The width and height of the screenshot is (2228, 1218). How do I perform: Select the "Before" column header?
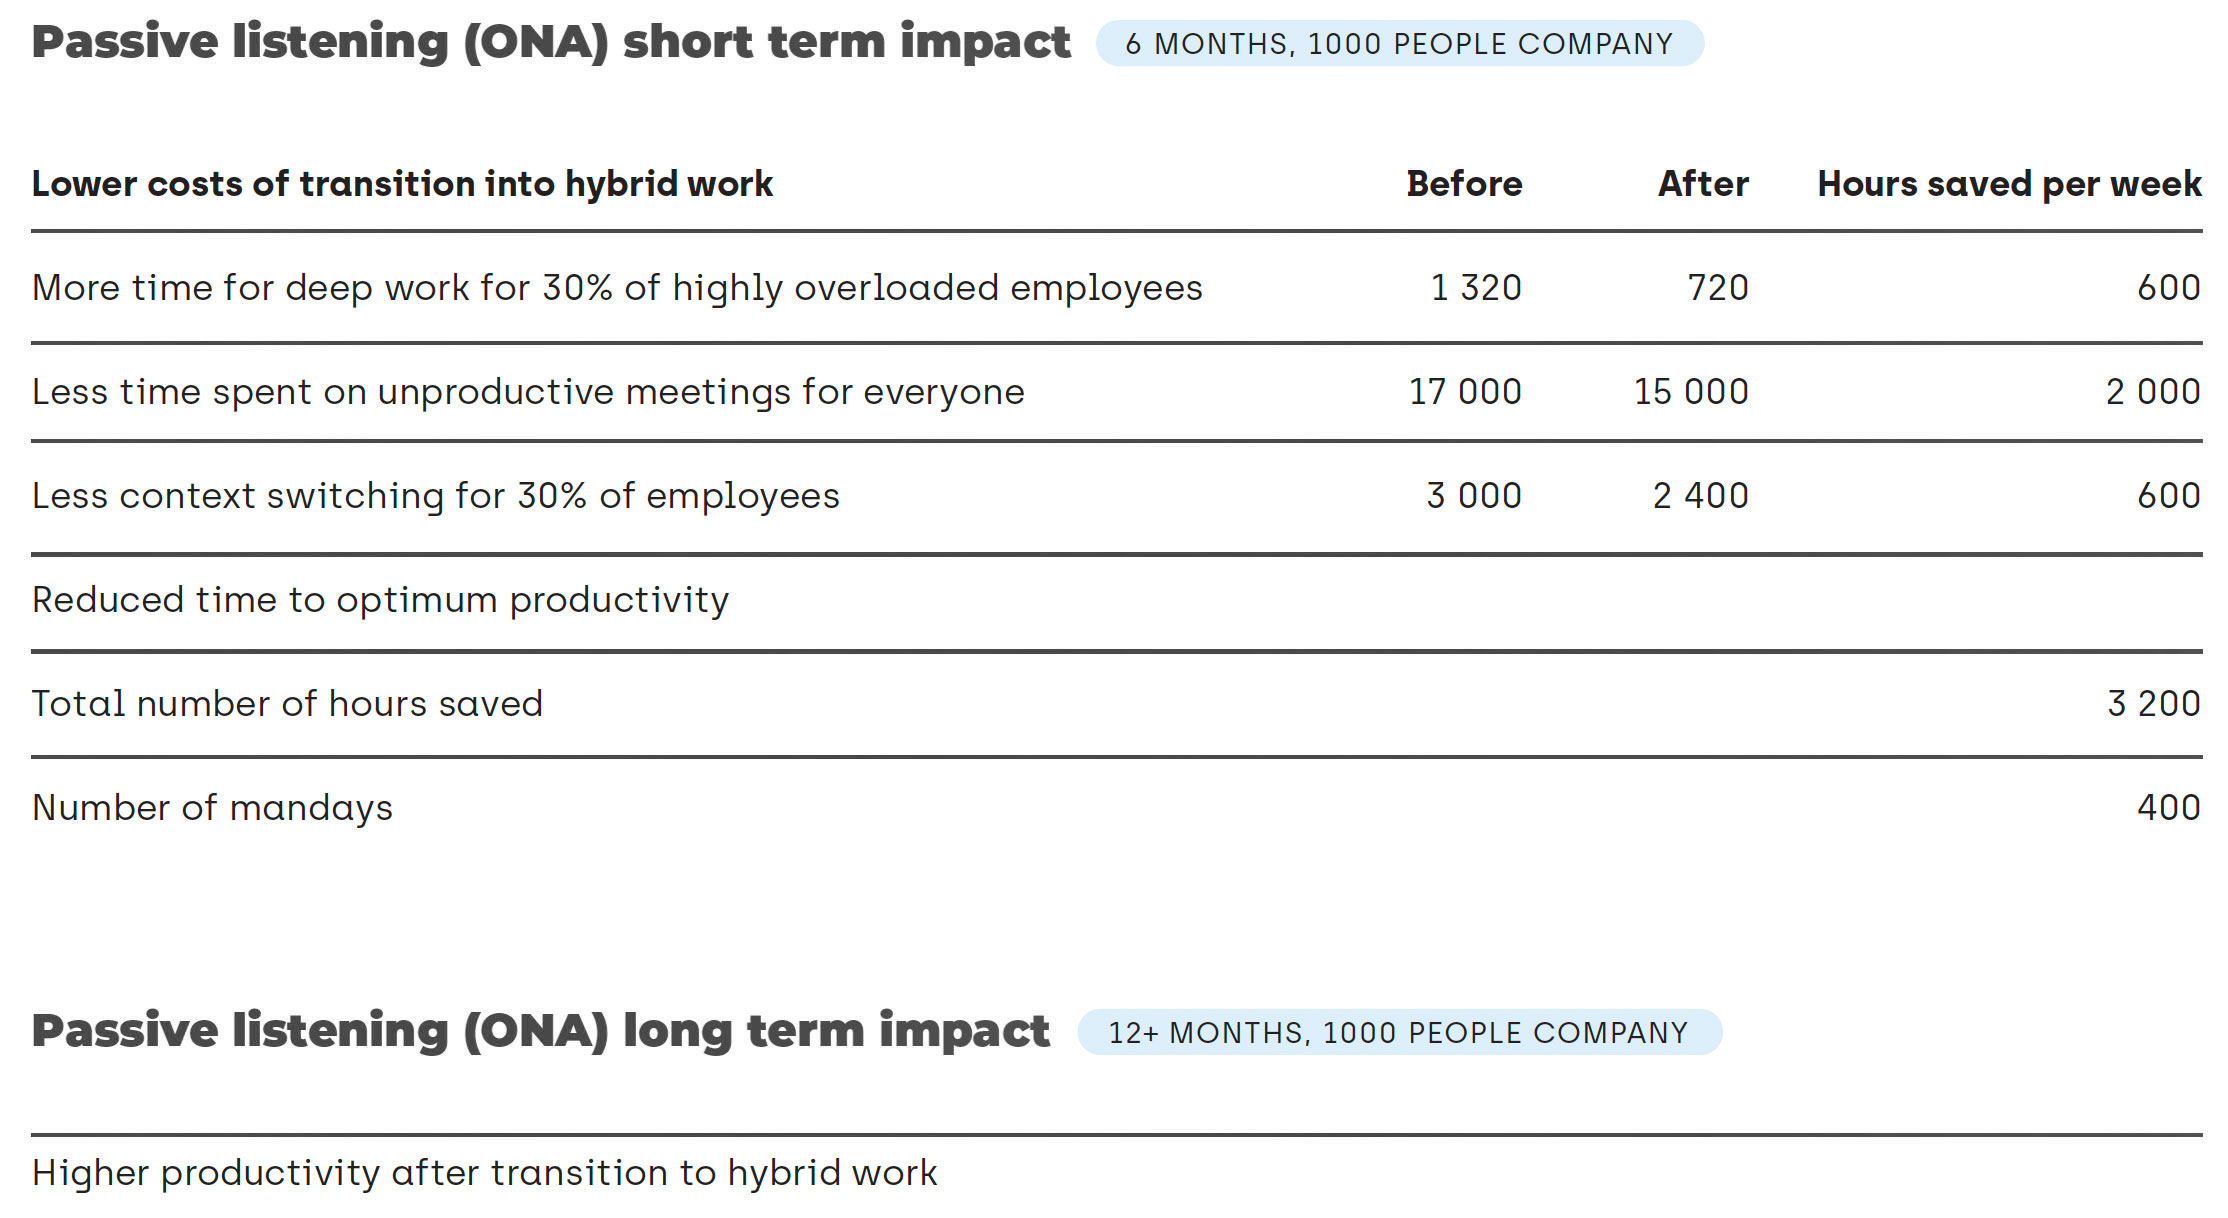coord(1464,184)
